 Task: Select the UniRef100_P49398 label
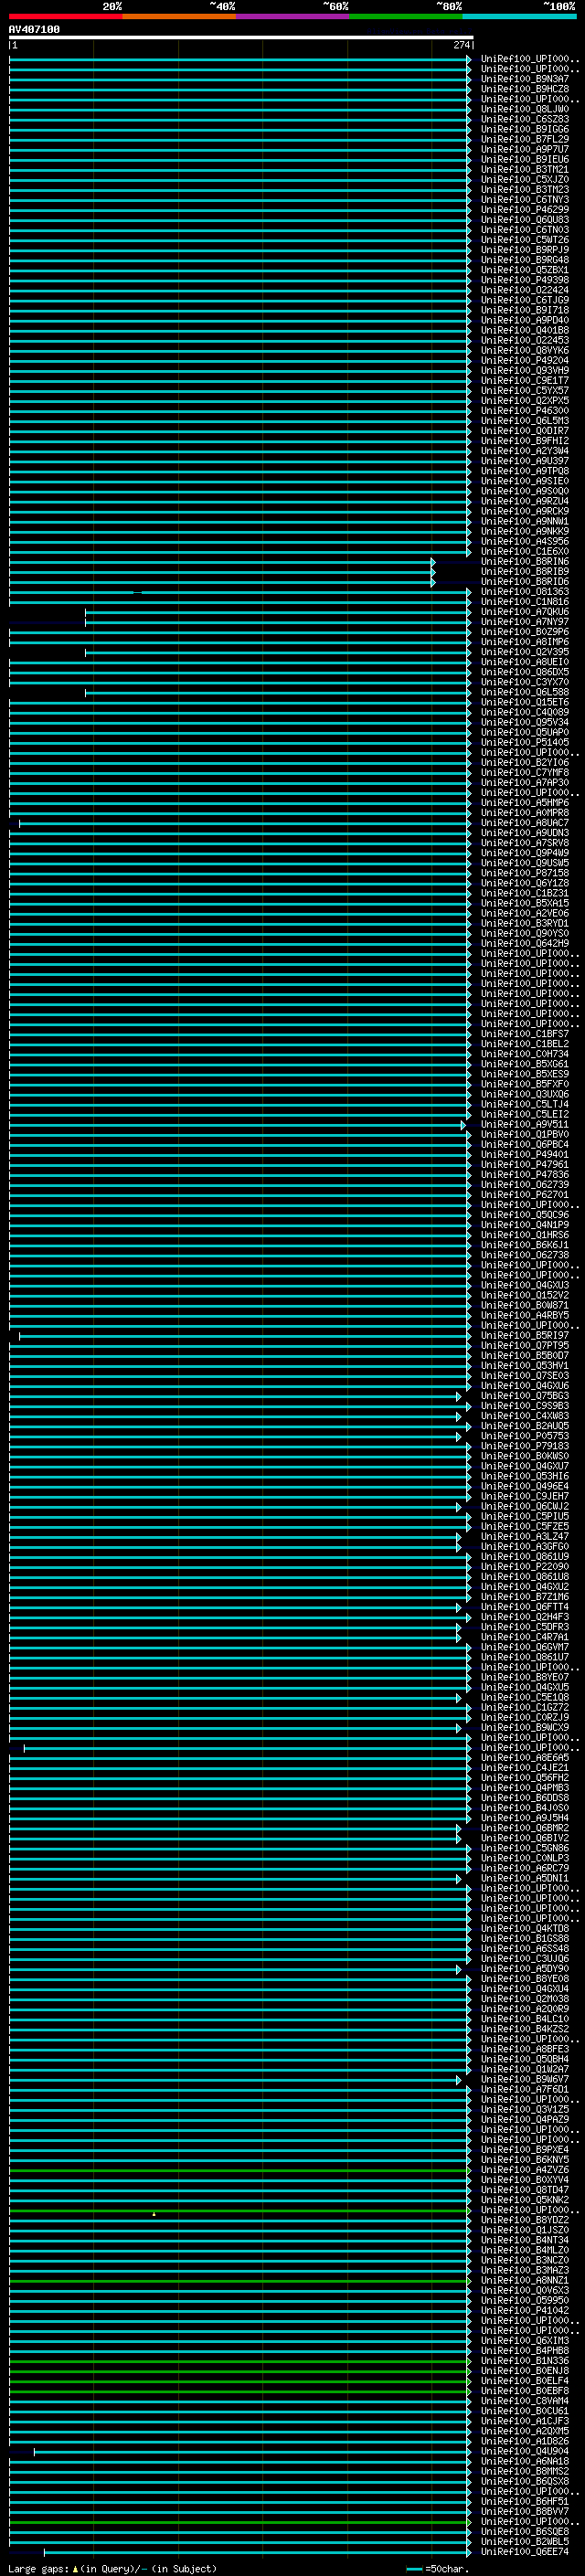(525, 280)
